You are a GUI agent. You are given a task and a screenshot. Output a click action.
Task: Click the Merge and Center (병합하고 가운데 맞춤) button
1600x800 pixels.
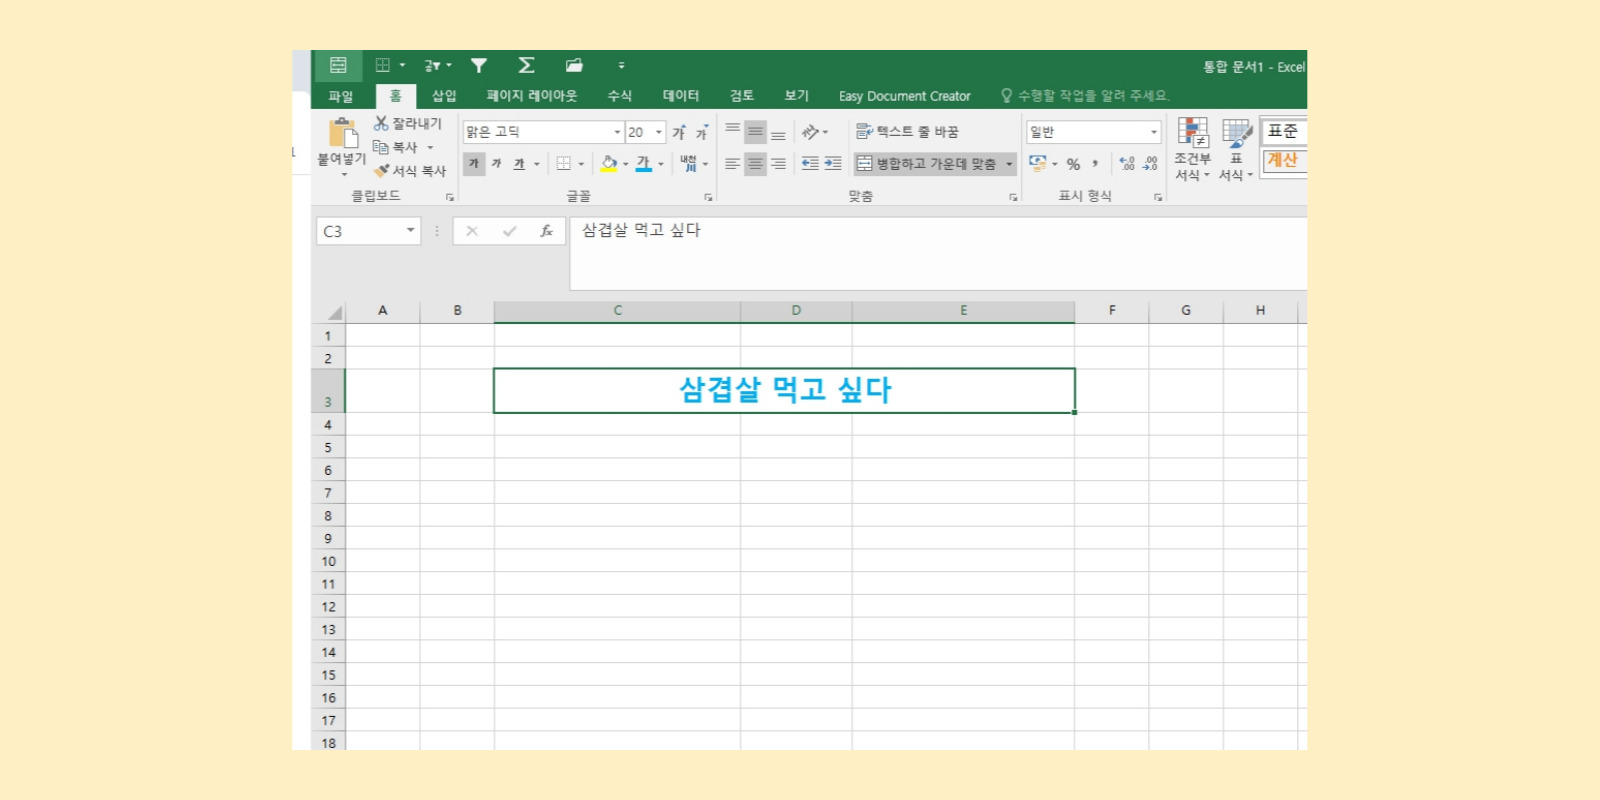[x=927, y=163]
